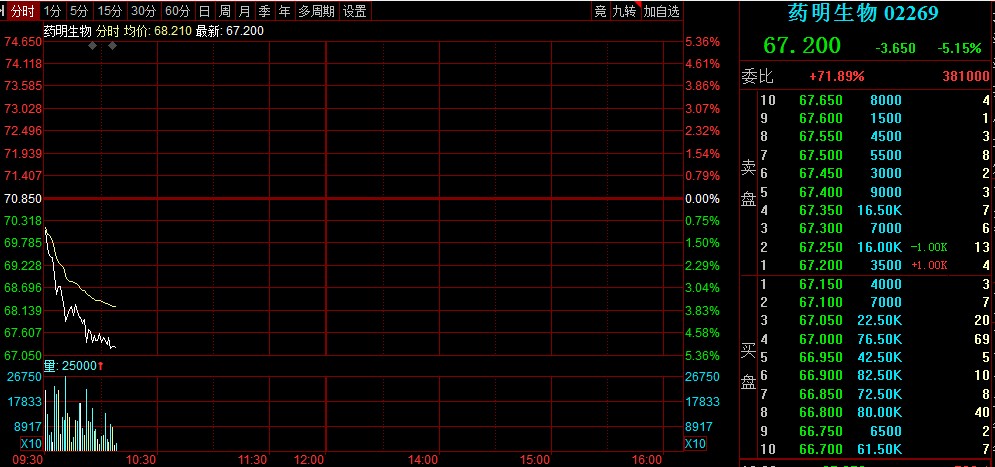Open the 月 monthly chart tab

(x=244, y=11)
